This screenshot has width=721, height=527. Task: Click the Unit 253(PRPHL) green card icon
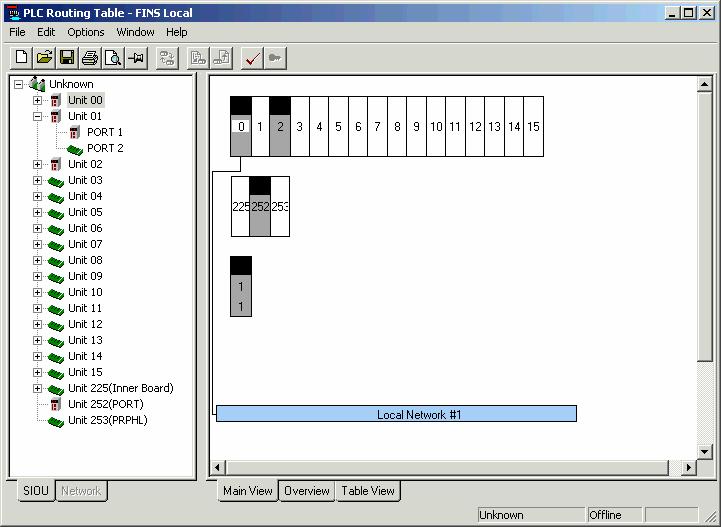coord(56,421)
